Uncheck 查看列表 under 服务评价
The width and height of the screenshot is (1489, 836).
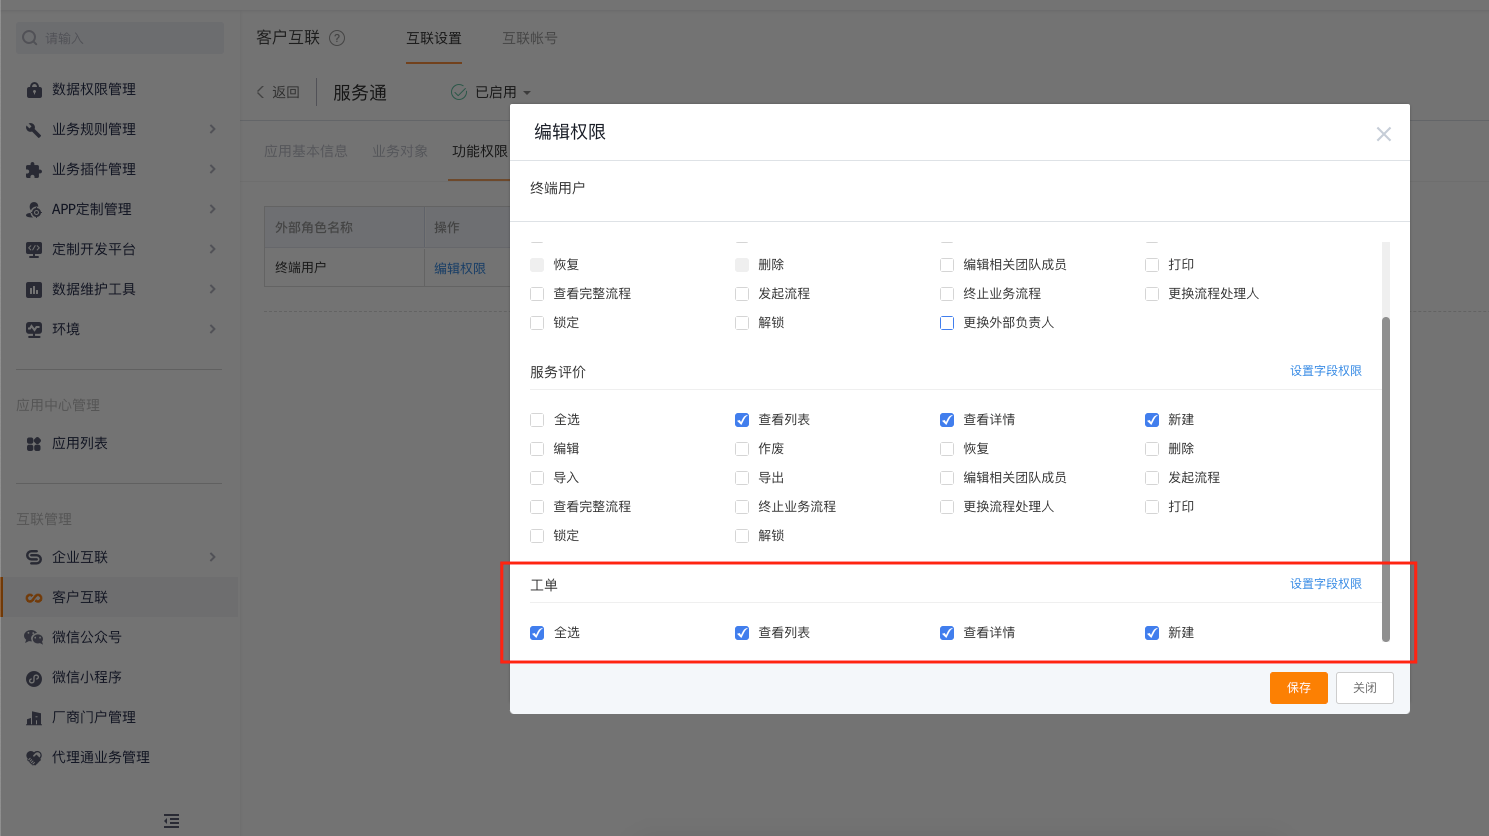742,420
